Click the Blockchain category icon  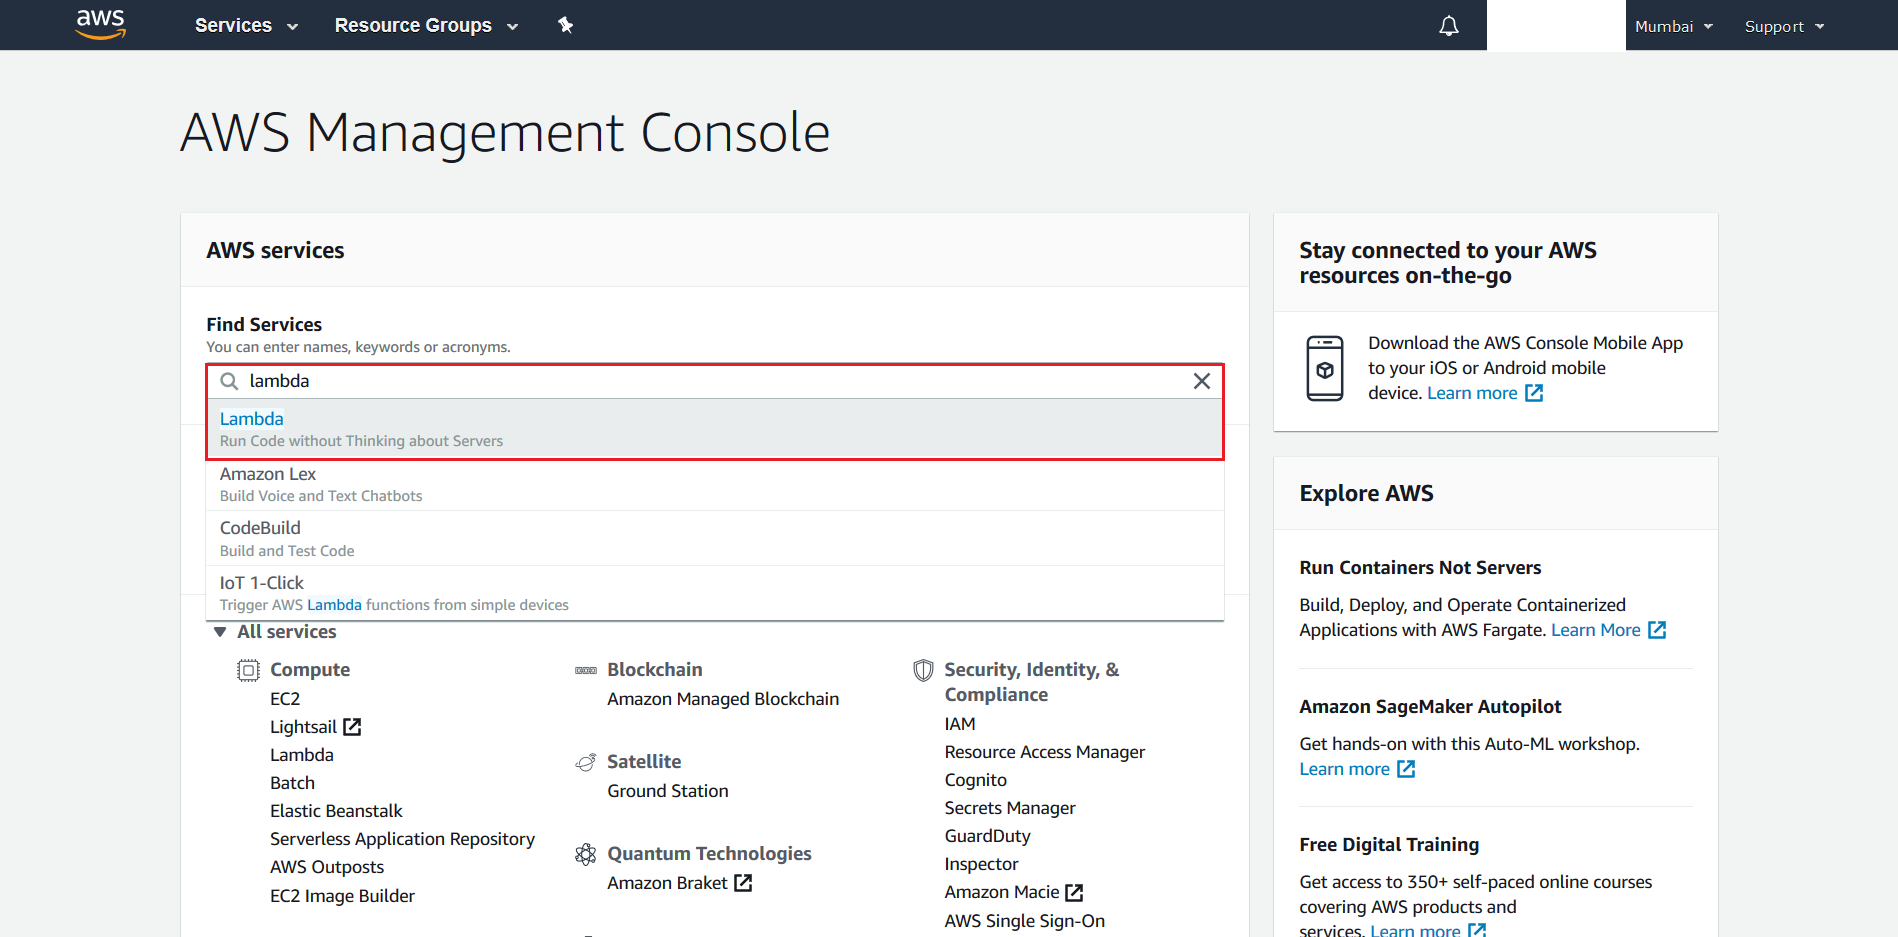(x=586, y=670)
